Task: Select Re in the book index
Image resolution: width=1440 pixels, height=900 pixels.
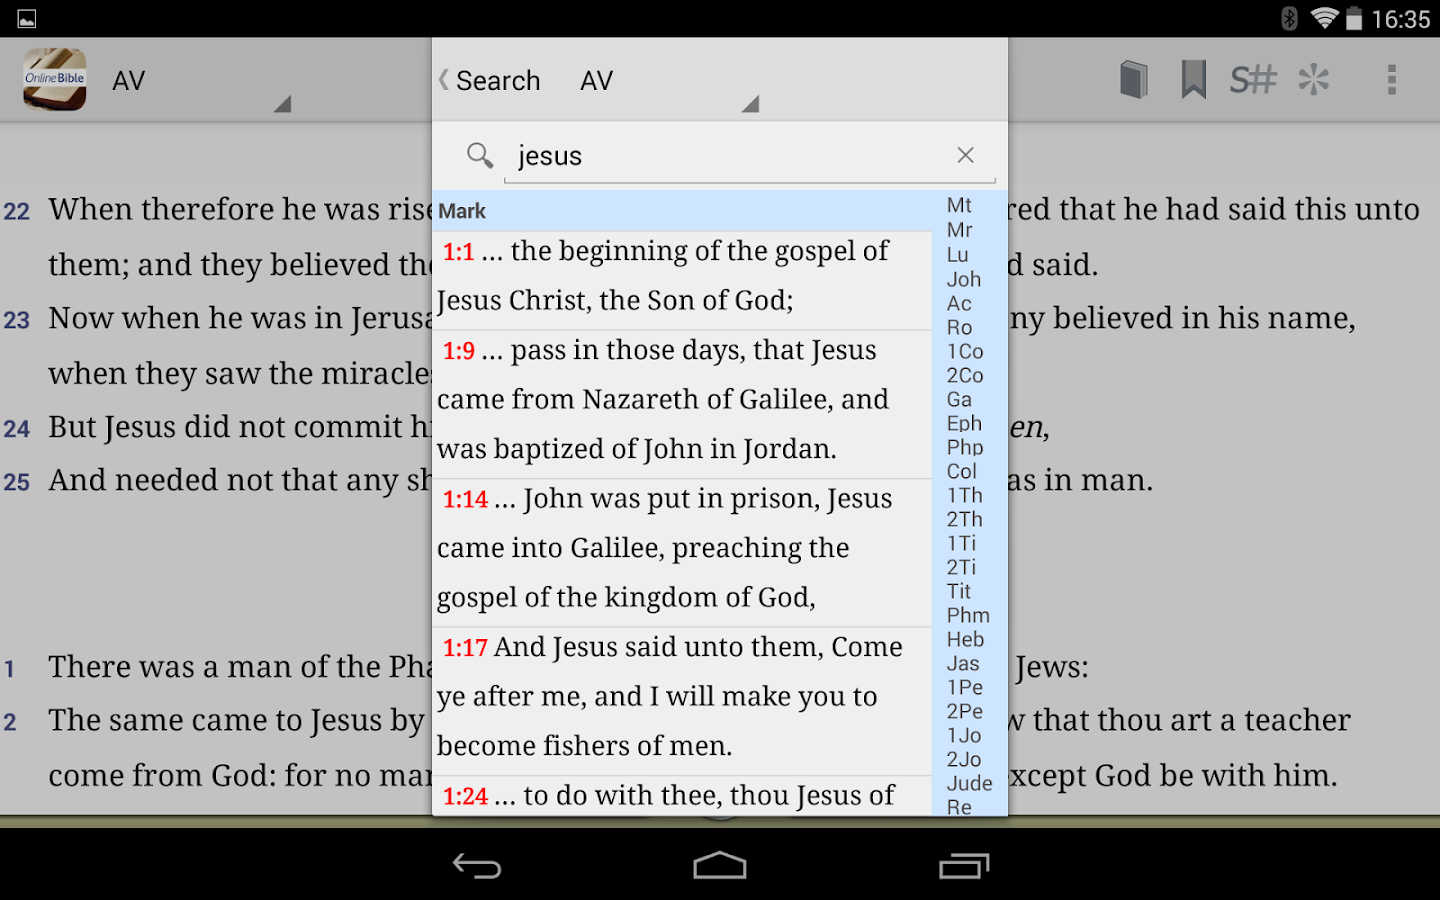Action: (x=959, y=806)
